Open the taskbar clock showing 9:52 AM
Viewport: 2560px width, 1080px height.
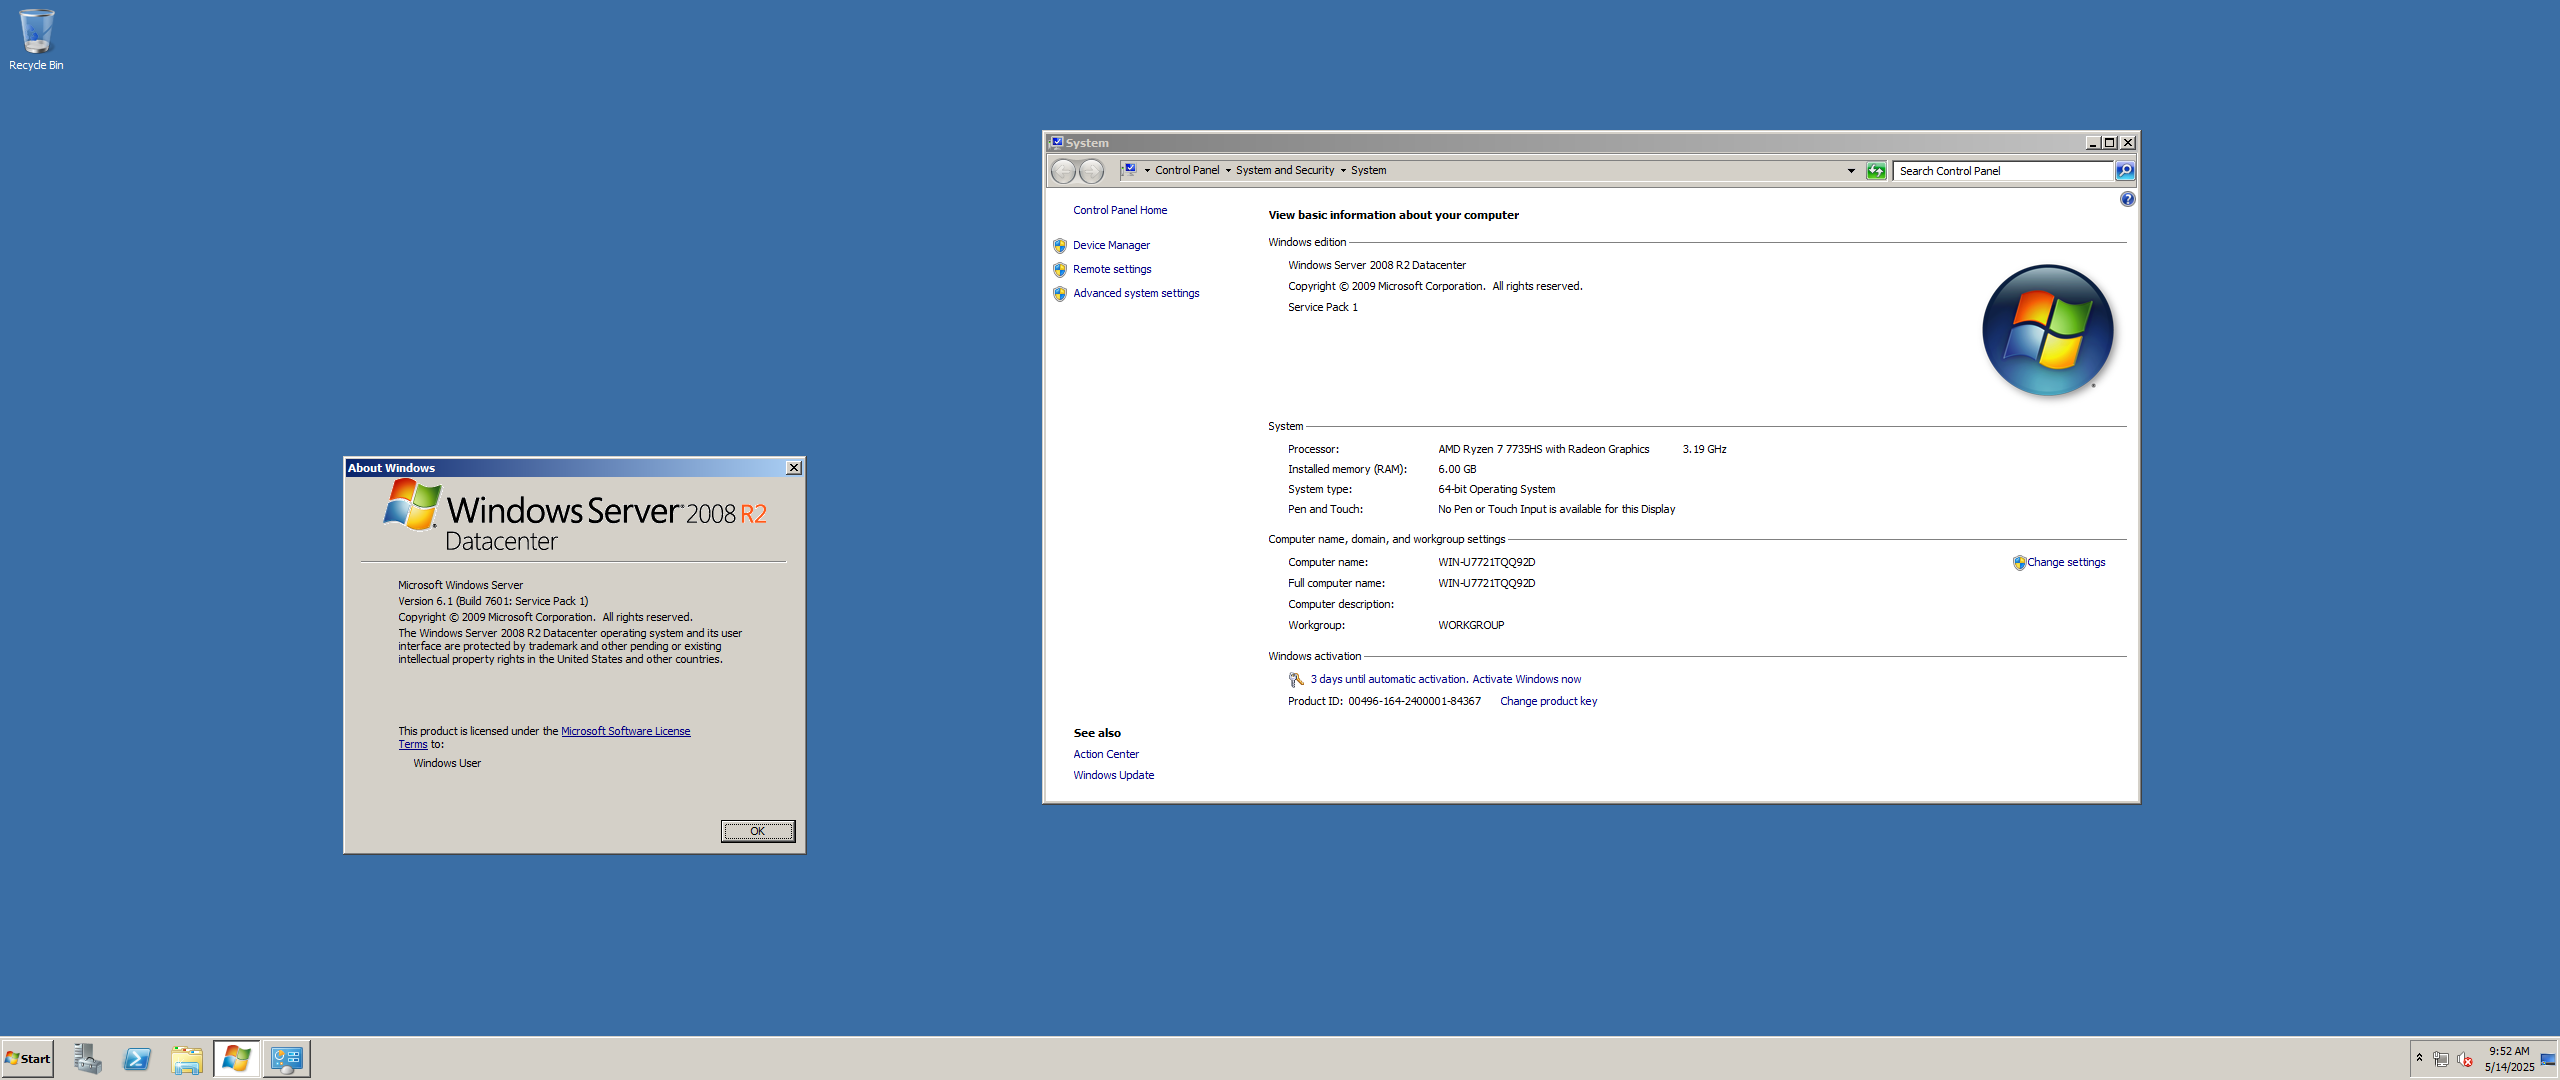click(x=2509, y=1059)
